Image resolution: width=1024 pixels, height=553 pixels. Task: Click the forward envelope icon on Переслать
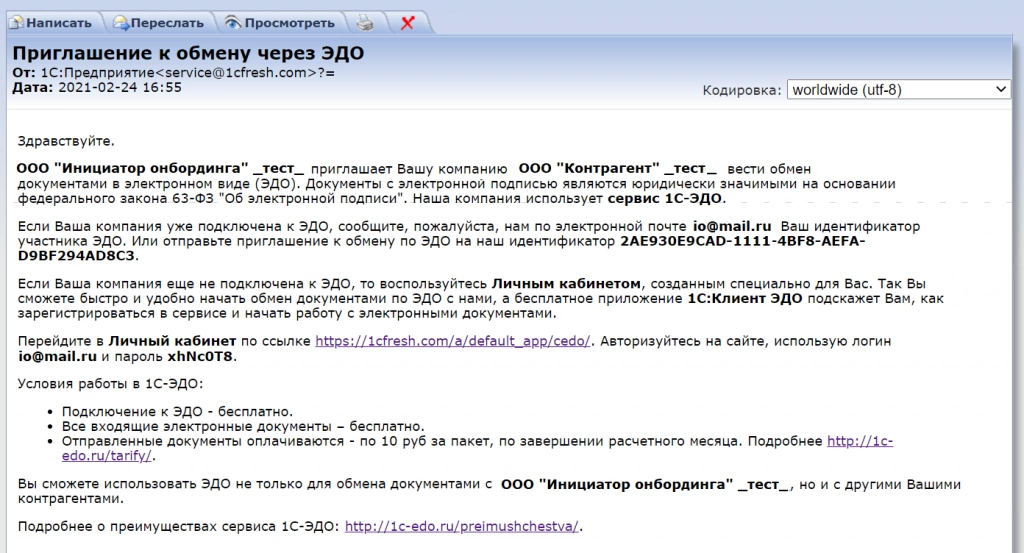[121, 23]
